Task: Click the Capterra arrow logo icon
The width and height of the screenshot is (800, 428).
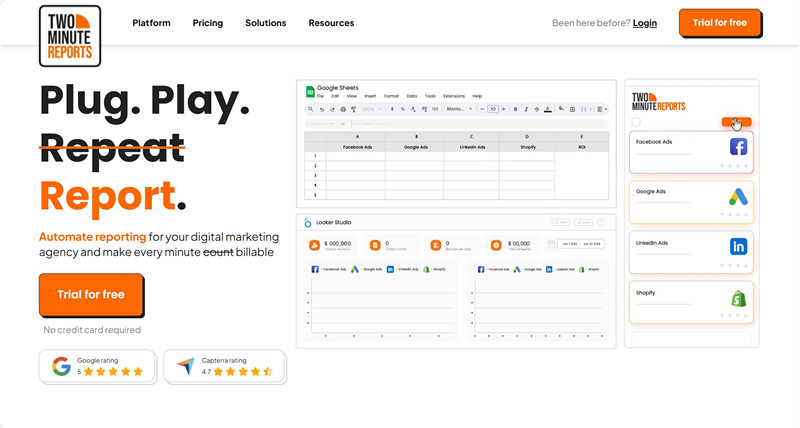Action: [186, 366]
